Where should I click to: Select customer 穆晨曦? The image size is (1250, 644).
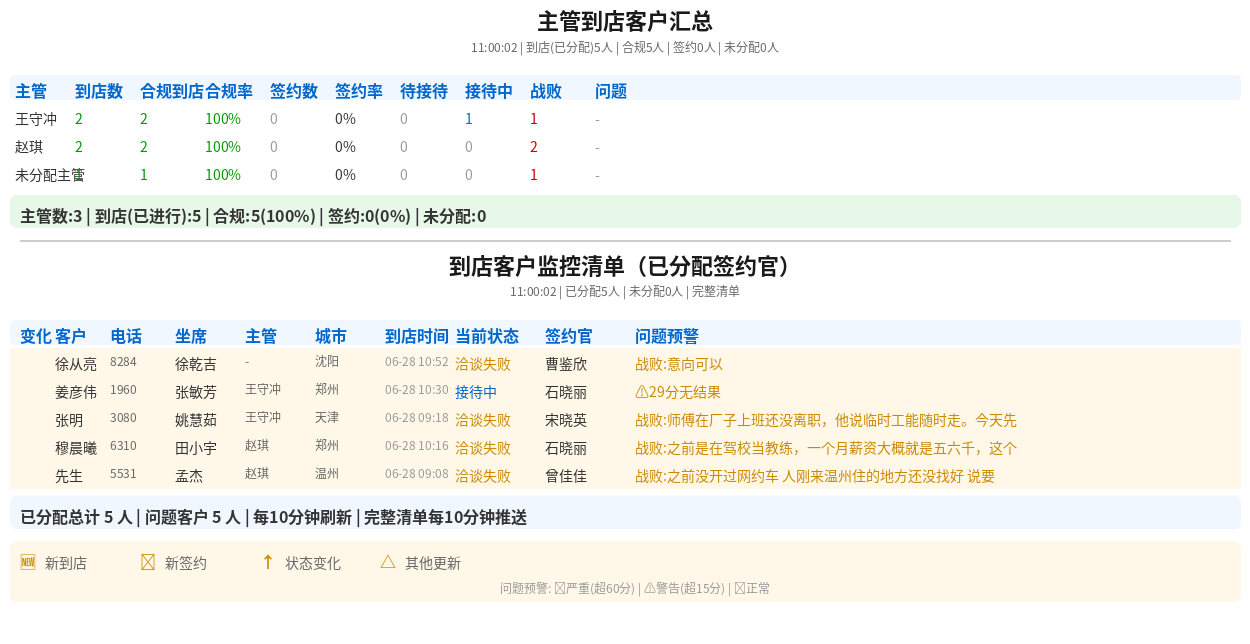click(x=76, y=448)
